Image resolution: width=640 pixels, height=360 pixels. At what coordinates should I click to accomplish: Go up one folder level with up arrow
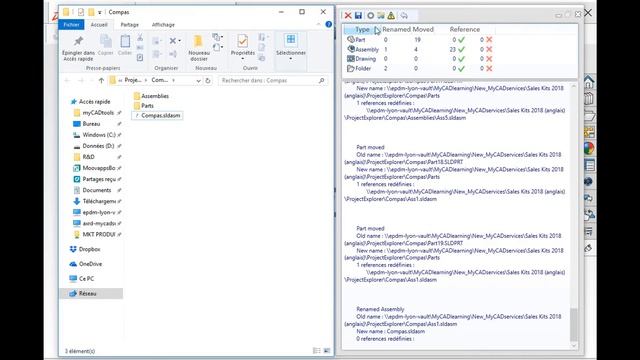101,80
